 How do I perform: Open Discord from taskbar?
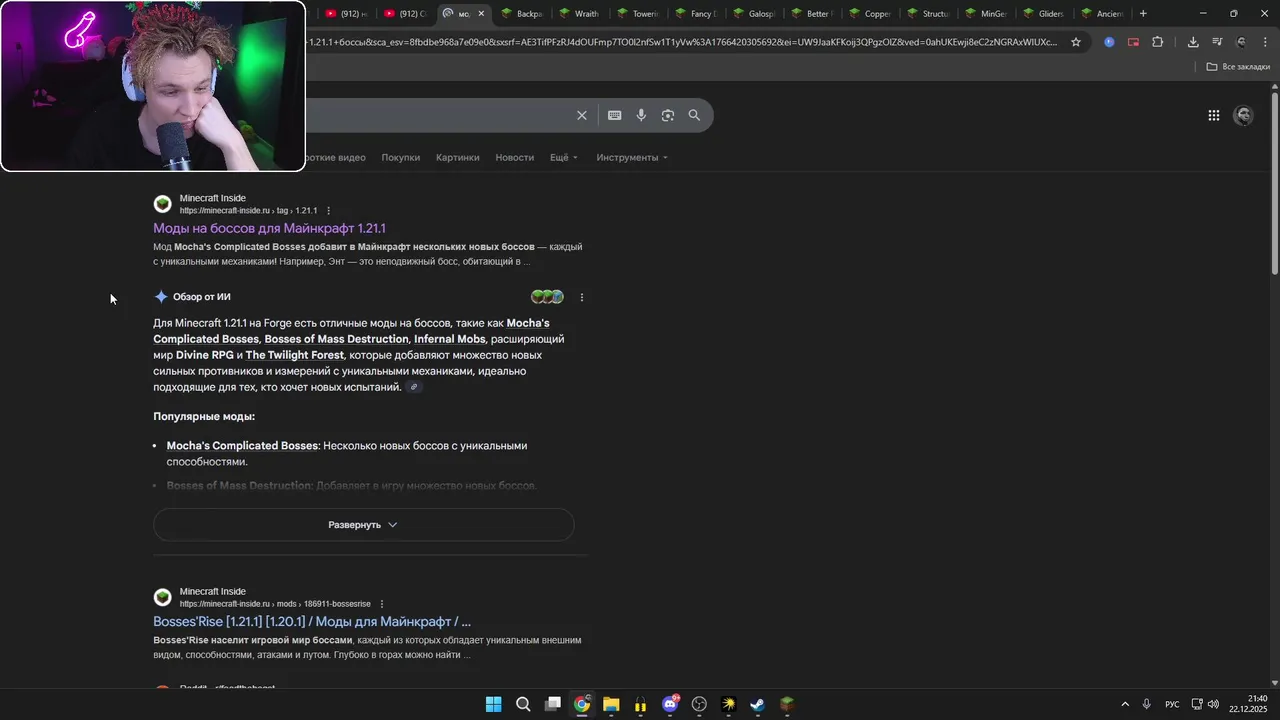[x=670, y=704]
